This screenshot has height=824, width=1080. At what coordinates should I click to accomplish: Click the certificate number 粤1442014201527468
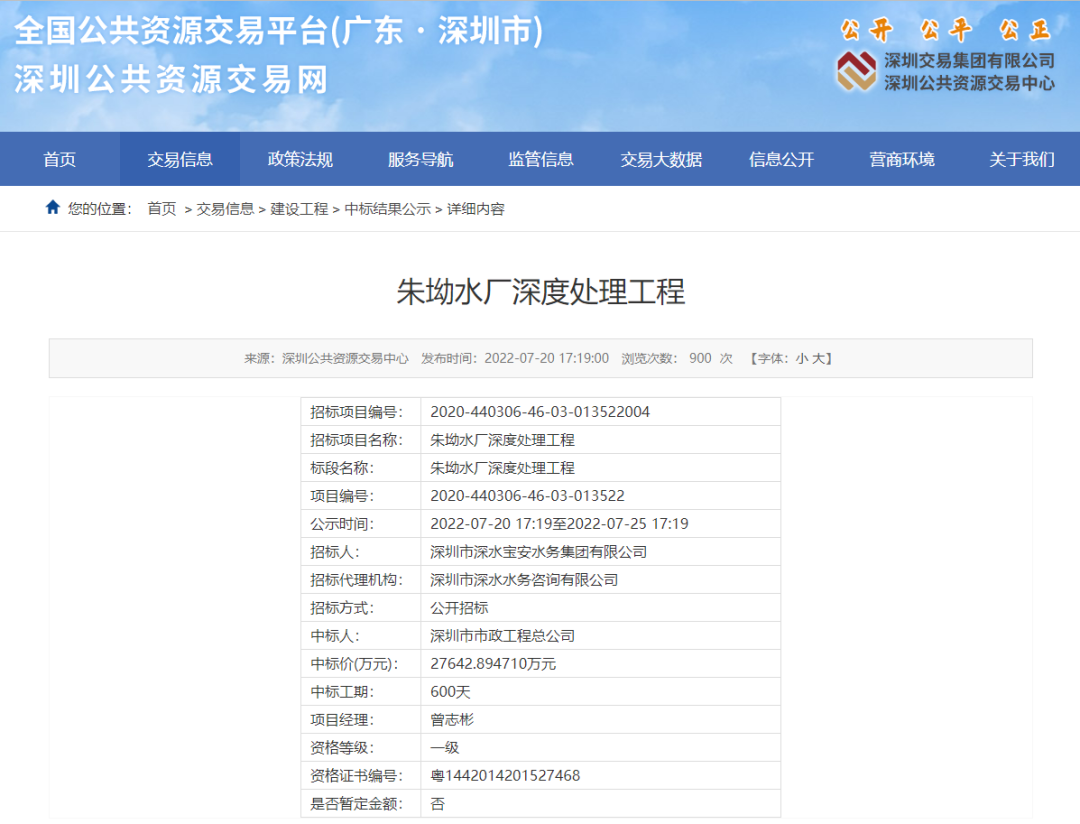(x=506, y=776)
